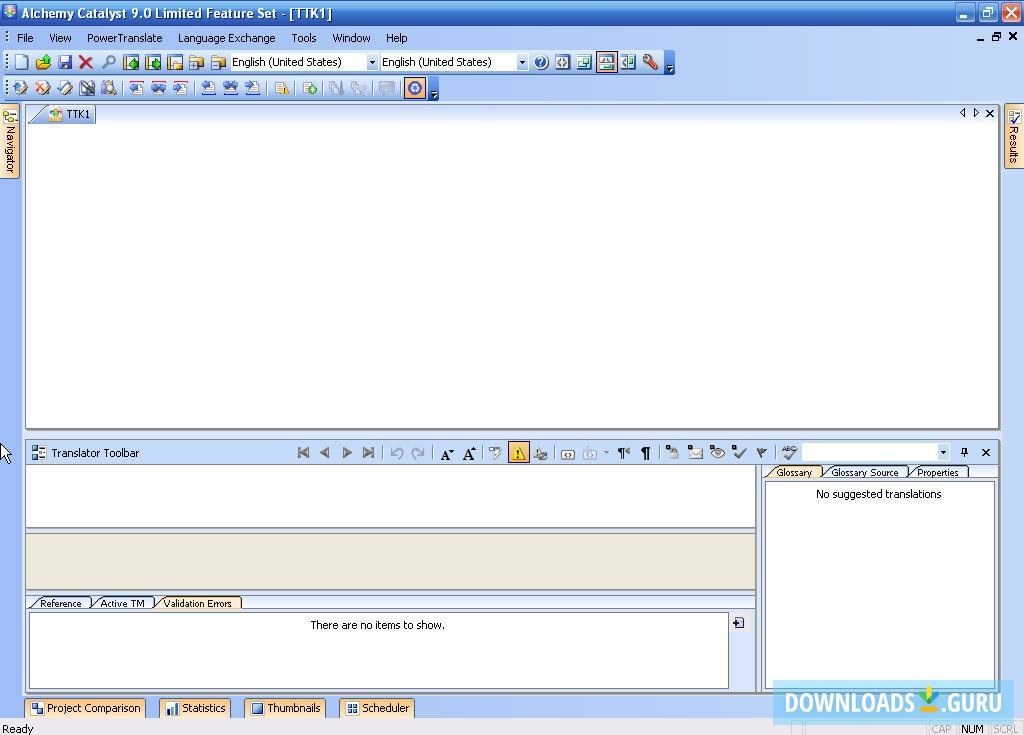
Task: Toggle the yellow warning validation button
Action: (519, 452)
